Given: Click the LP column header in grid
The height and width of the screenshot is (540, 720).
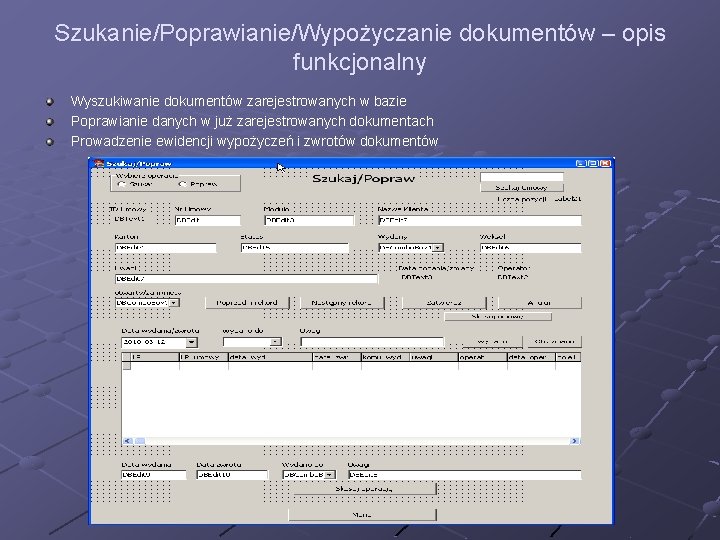Looking at the screenshot, I should (x=155, y=357).
